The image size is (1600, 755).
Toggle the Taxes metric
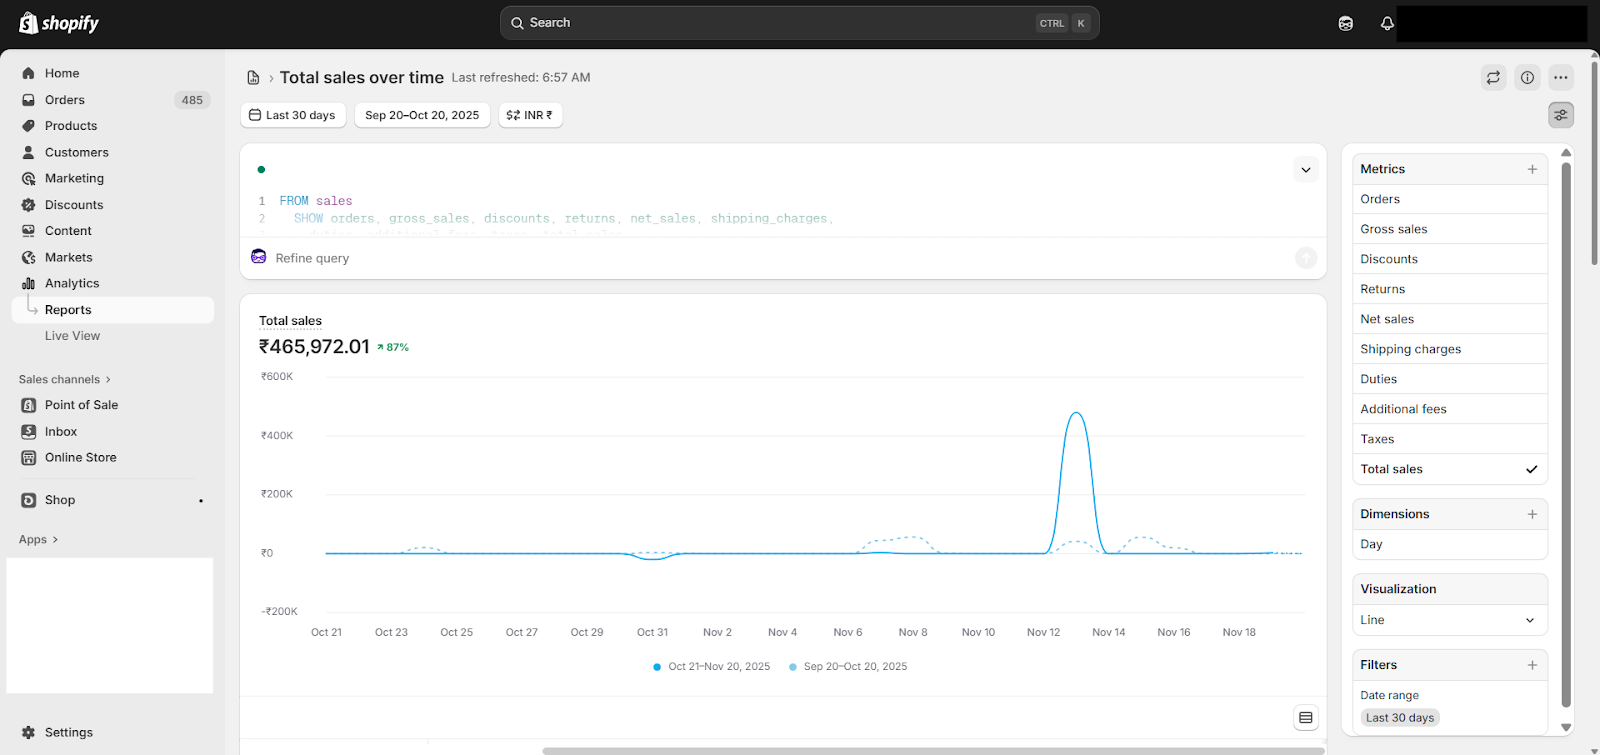pos(1450,439)
